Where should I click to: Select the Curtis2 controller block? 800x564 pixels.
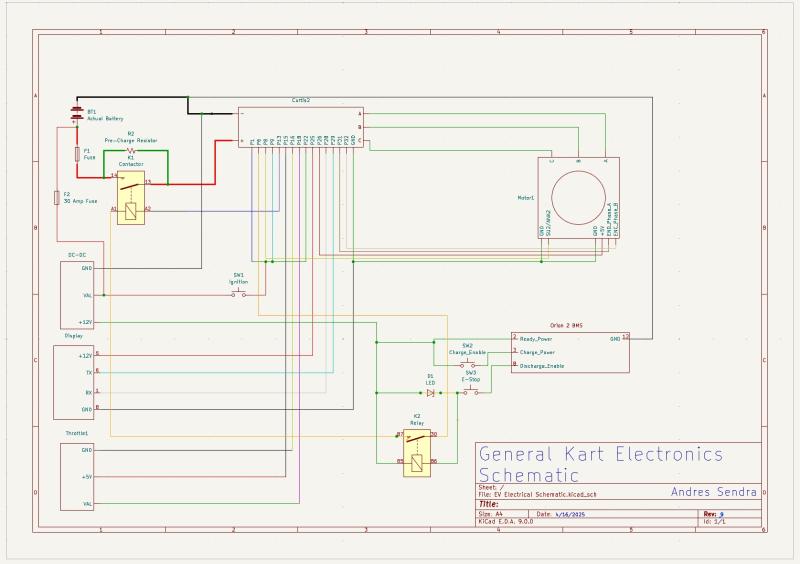[300, 126]
